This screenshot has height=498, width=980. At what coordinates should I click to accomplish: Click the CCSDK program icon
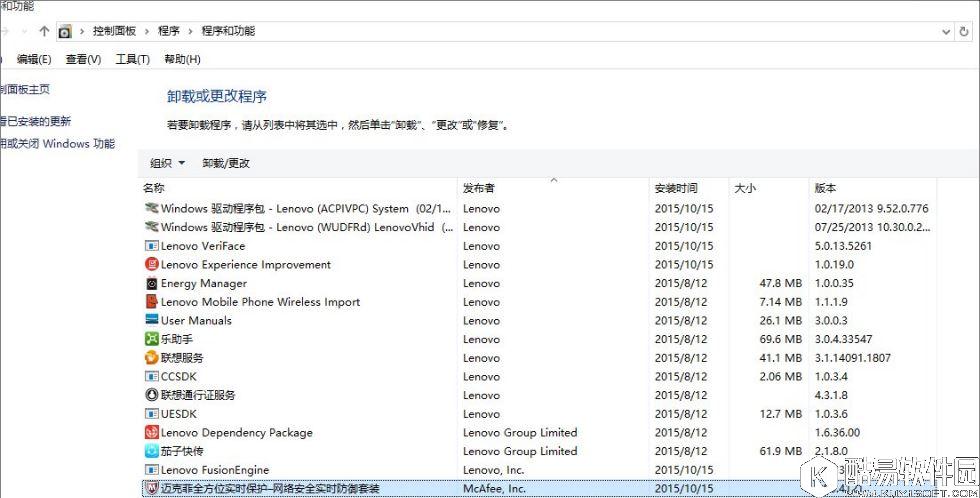pyautogui.click(x=151, y=376)
